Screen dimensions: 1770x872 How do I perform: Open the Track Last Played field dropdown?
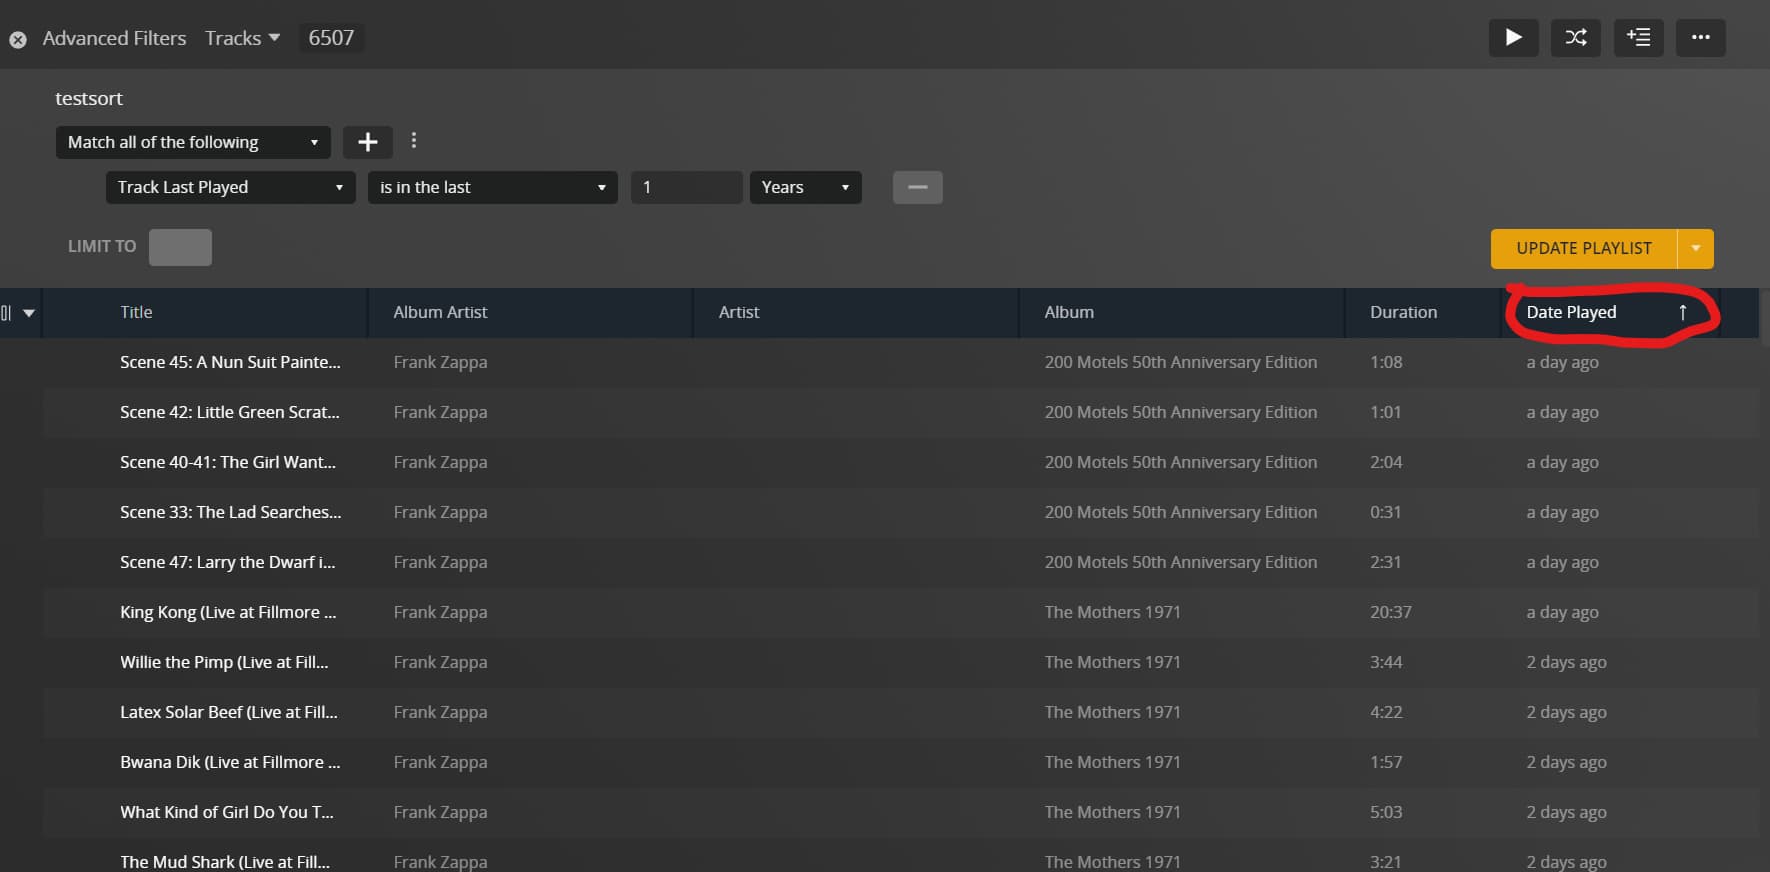click(231, 187)
